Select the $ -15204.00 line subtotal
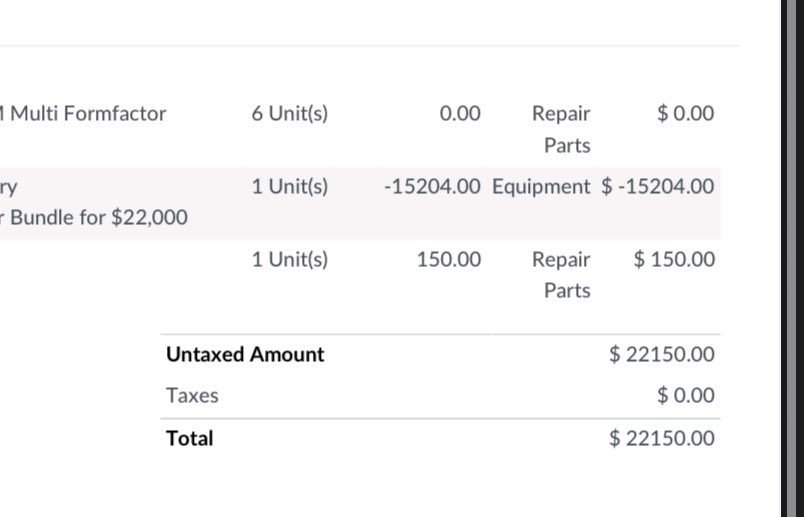This screenshot has width=804, height=517. [658, 186]
